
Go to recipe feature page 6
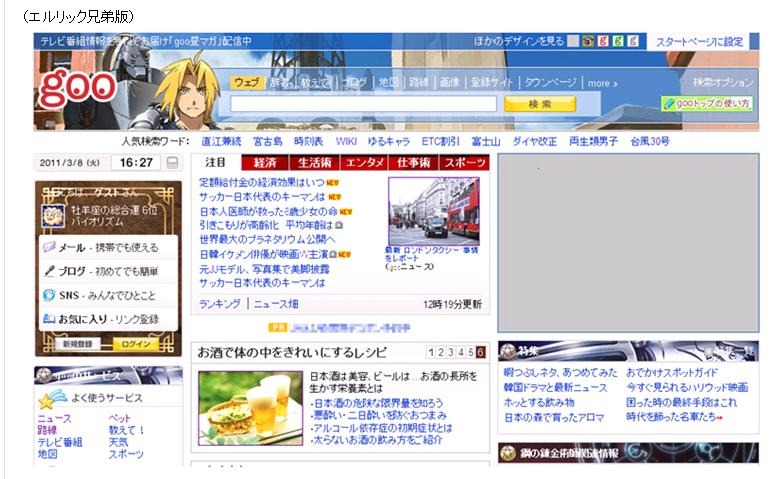480,352
